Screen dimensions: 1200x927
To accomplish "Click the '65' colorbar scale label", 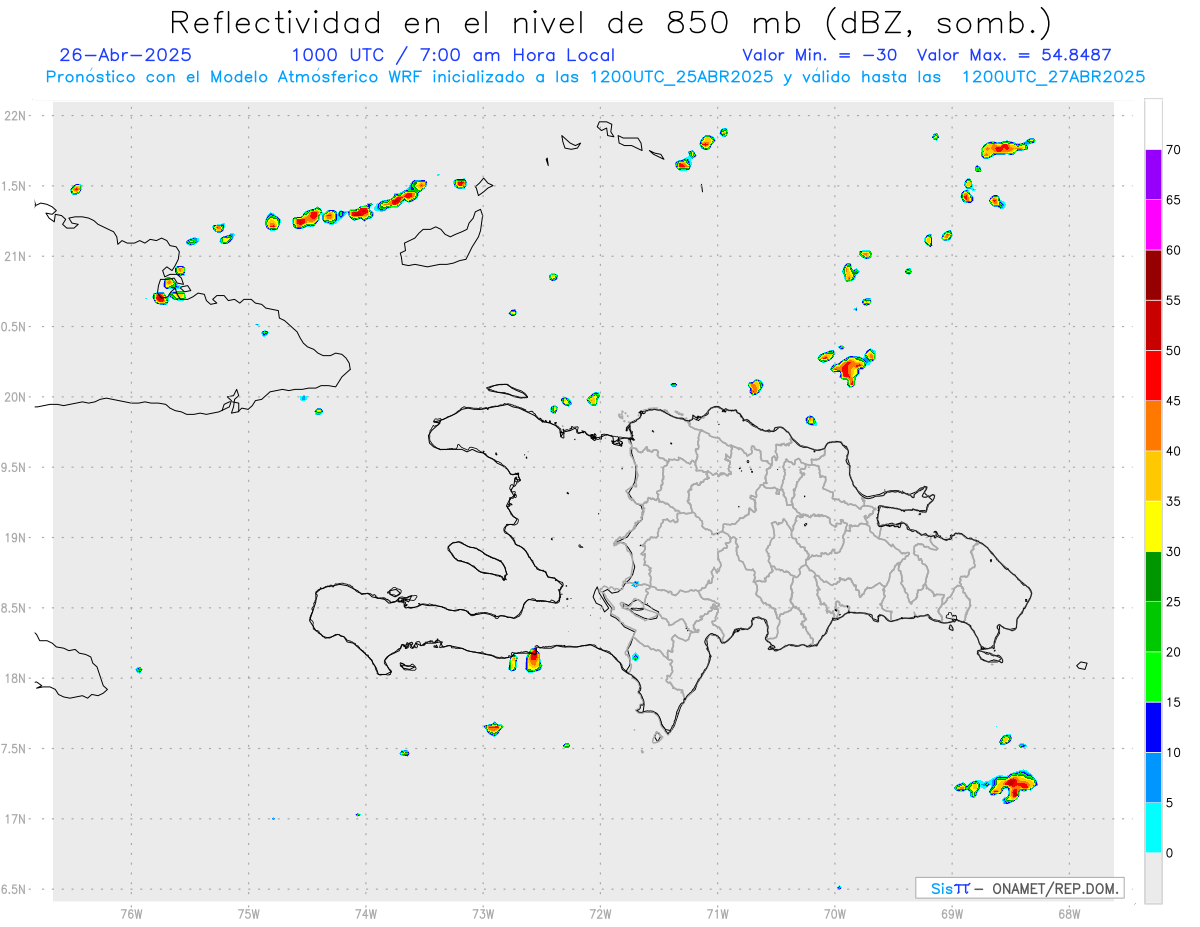I will (x=1173, y=200).
